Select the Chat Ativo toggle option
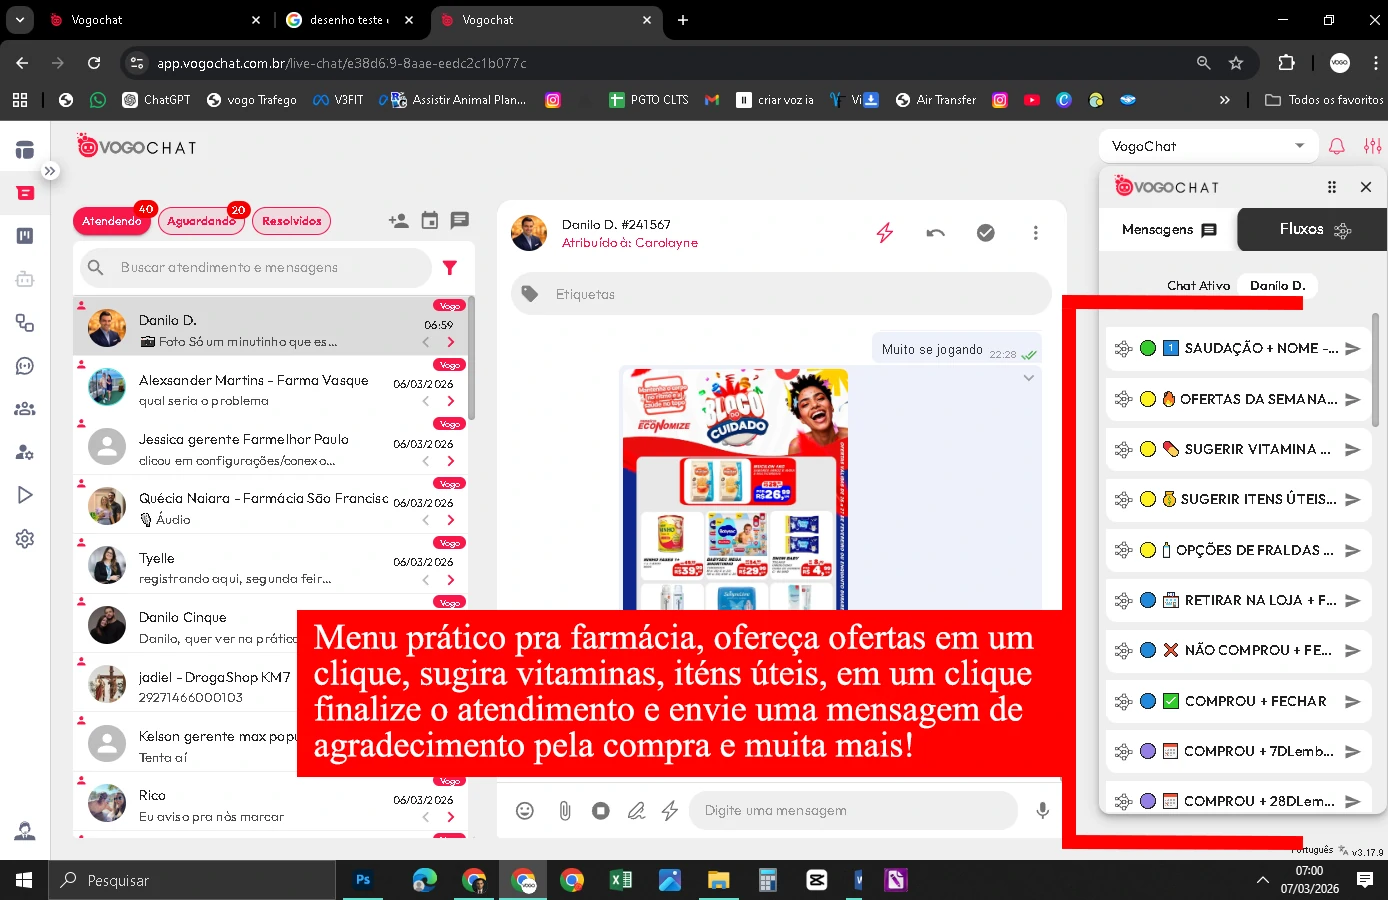Image resolution: width=1388 pixels, height=900 pixels. coord(1198,286)
